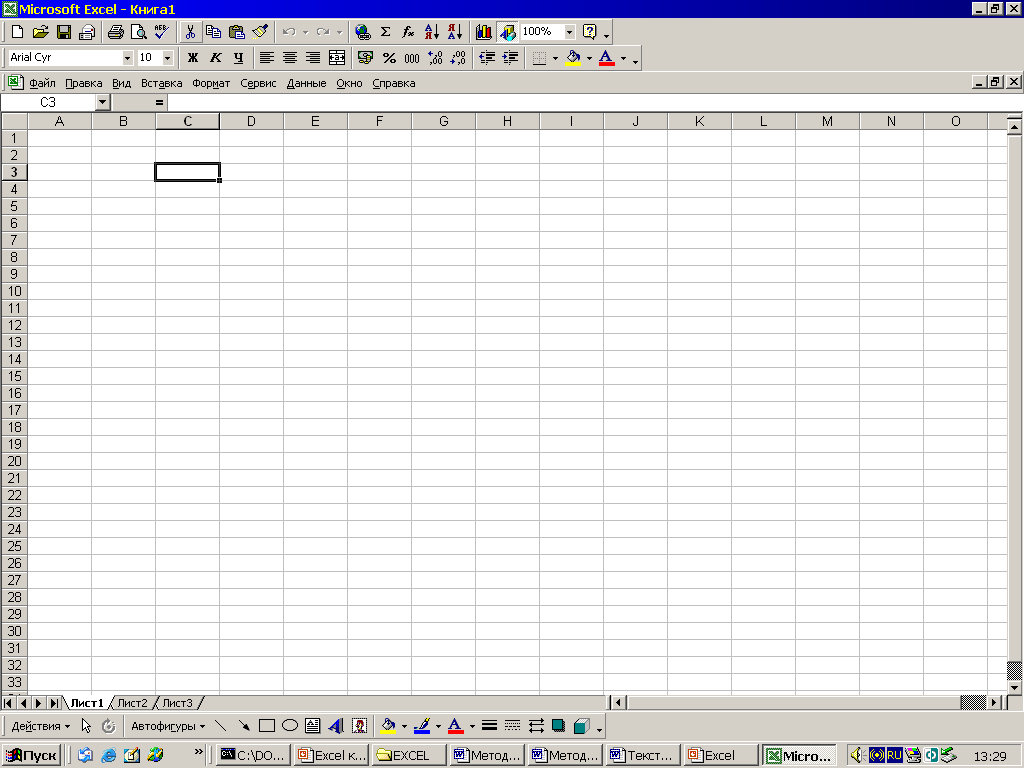Screen dimensions: 1024x768
Task: Open the Автофигуры menu
Action: (168, 726)
